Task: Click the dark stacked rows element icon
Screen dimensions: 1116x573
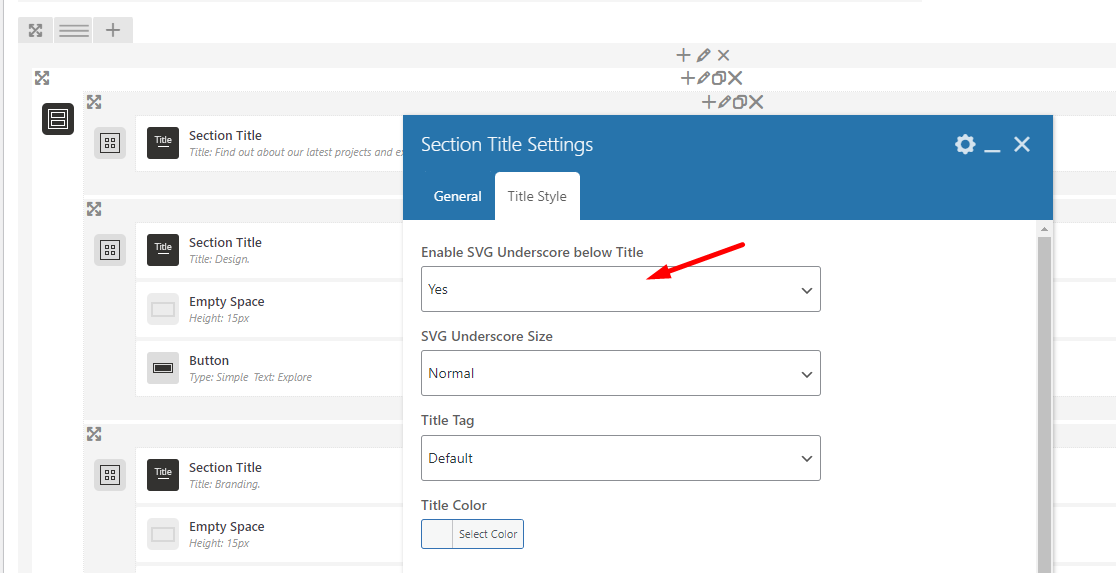Action: click(x=58, y=119)
